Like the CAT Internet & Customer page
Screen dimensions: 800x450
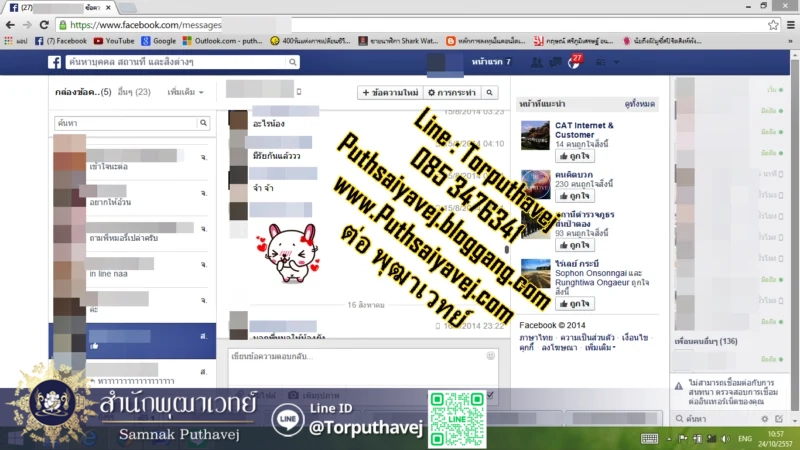(x=543, y=156)
